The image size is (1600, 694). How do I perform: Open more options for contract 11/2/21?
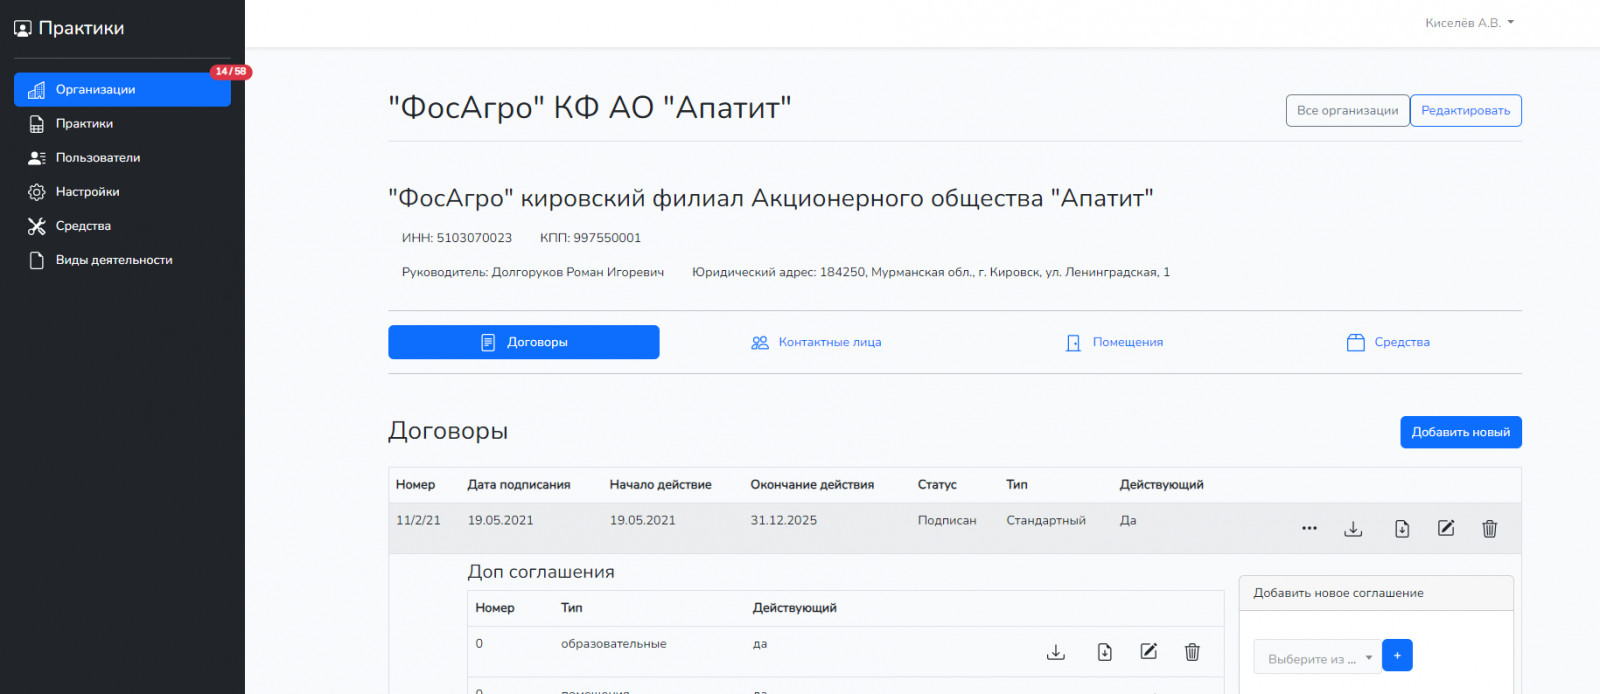[x=1309, y=529]
